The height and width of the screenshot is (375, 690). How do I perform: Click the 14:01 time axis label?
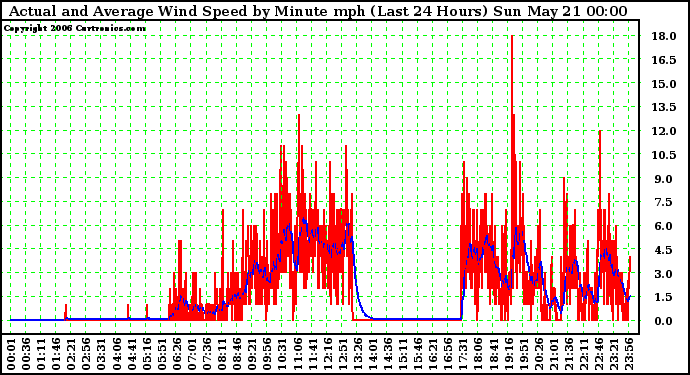[x=373, y=354]
